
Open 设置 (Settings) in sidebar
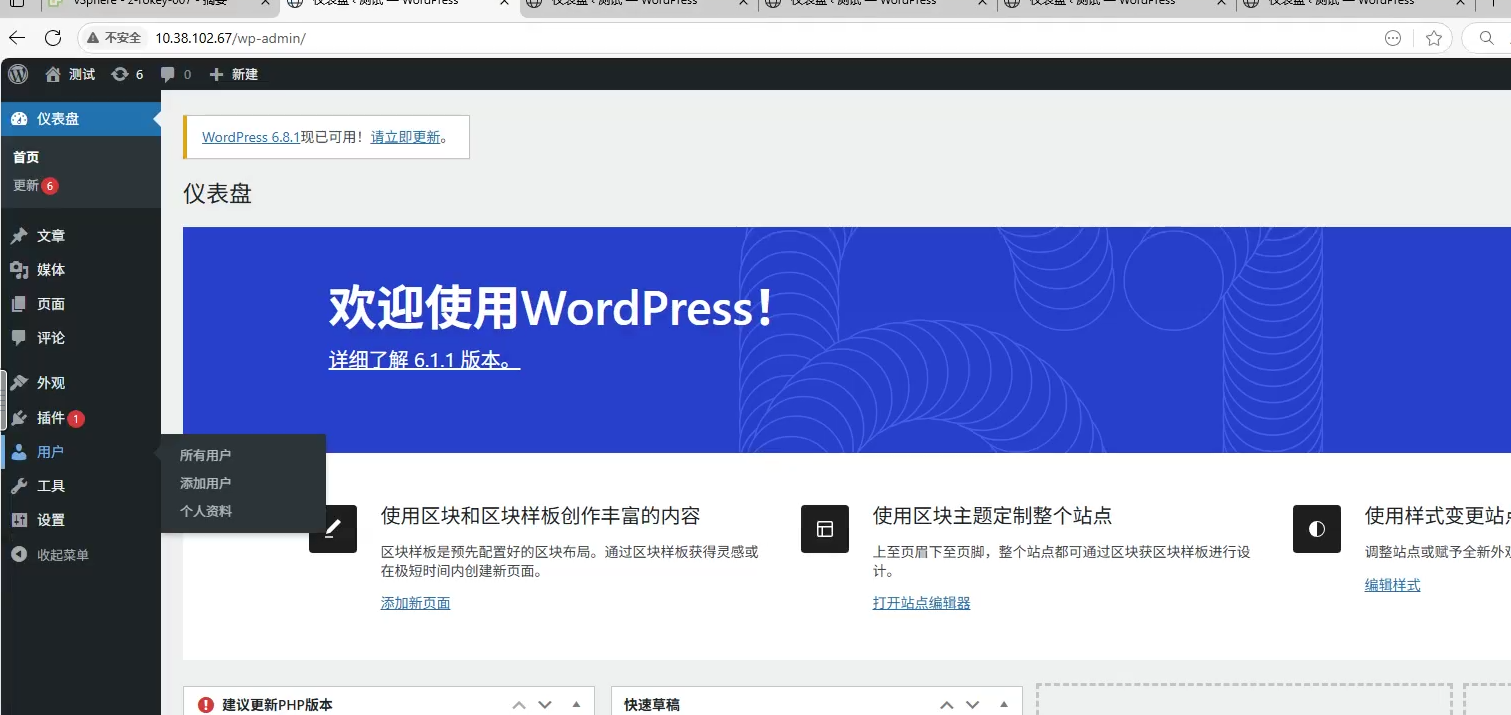pyautogui.click(x=80, y=520)
